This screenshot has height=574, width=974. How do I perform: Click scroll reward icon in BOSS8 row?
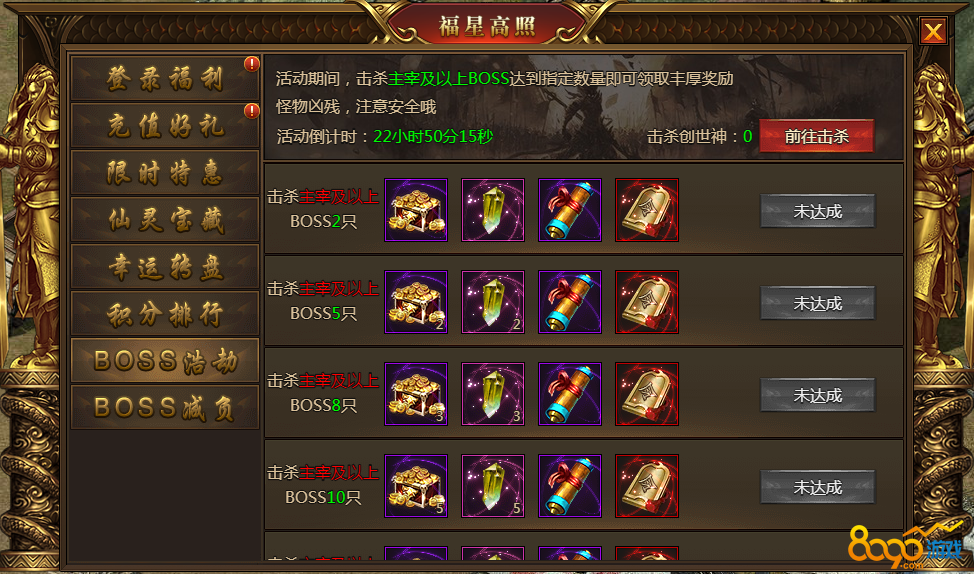click(570, 394)
